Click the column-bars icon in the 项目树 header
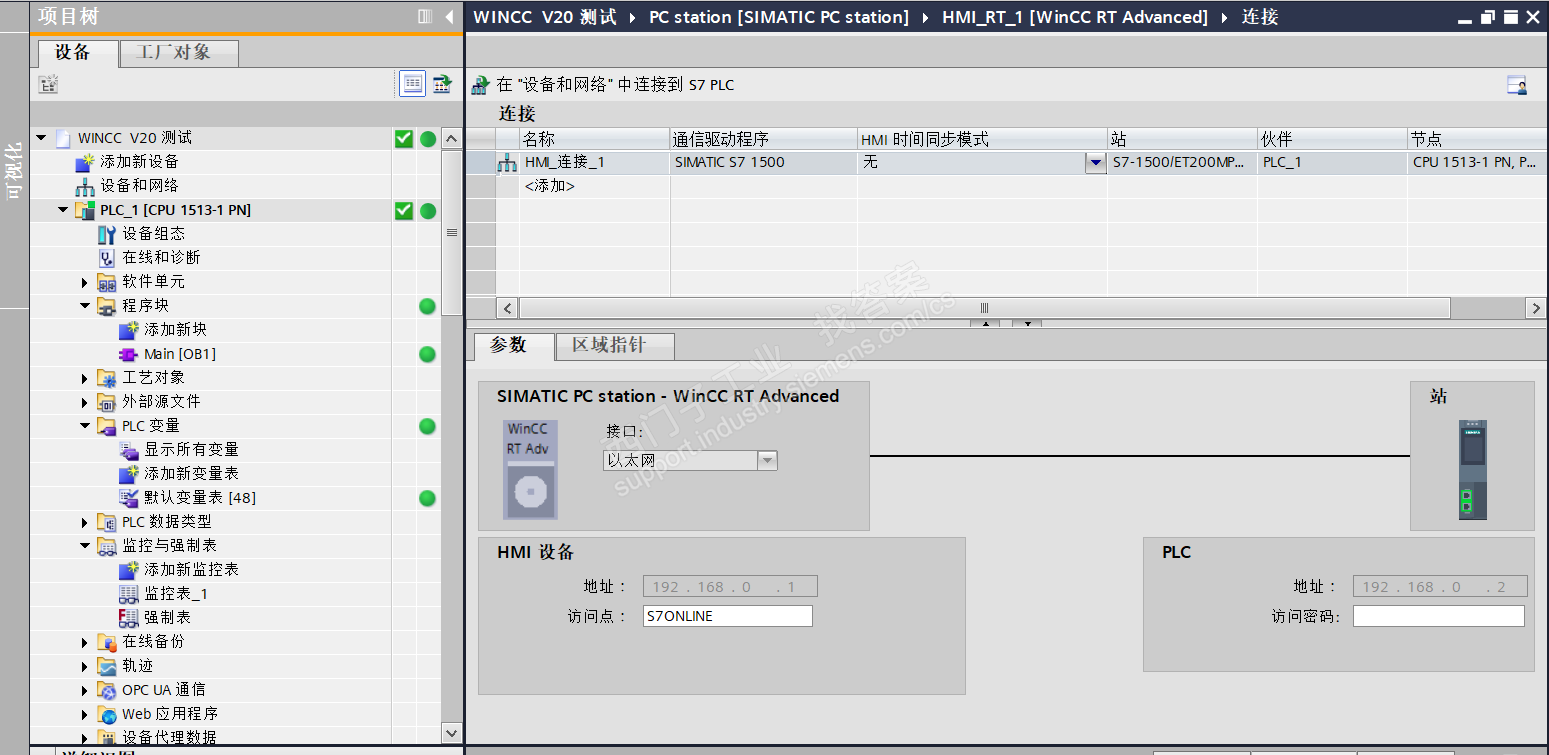Image resolution: width=1549 pixels, height=755 pixels. (425, 17)
